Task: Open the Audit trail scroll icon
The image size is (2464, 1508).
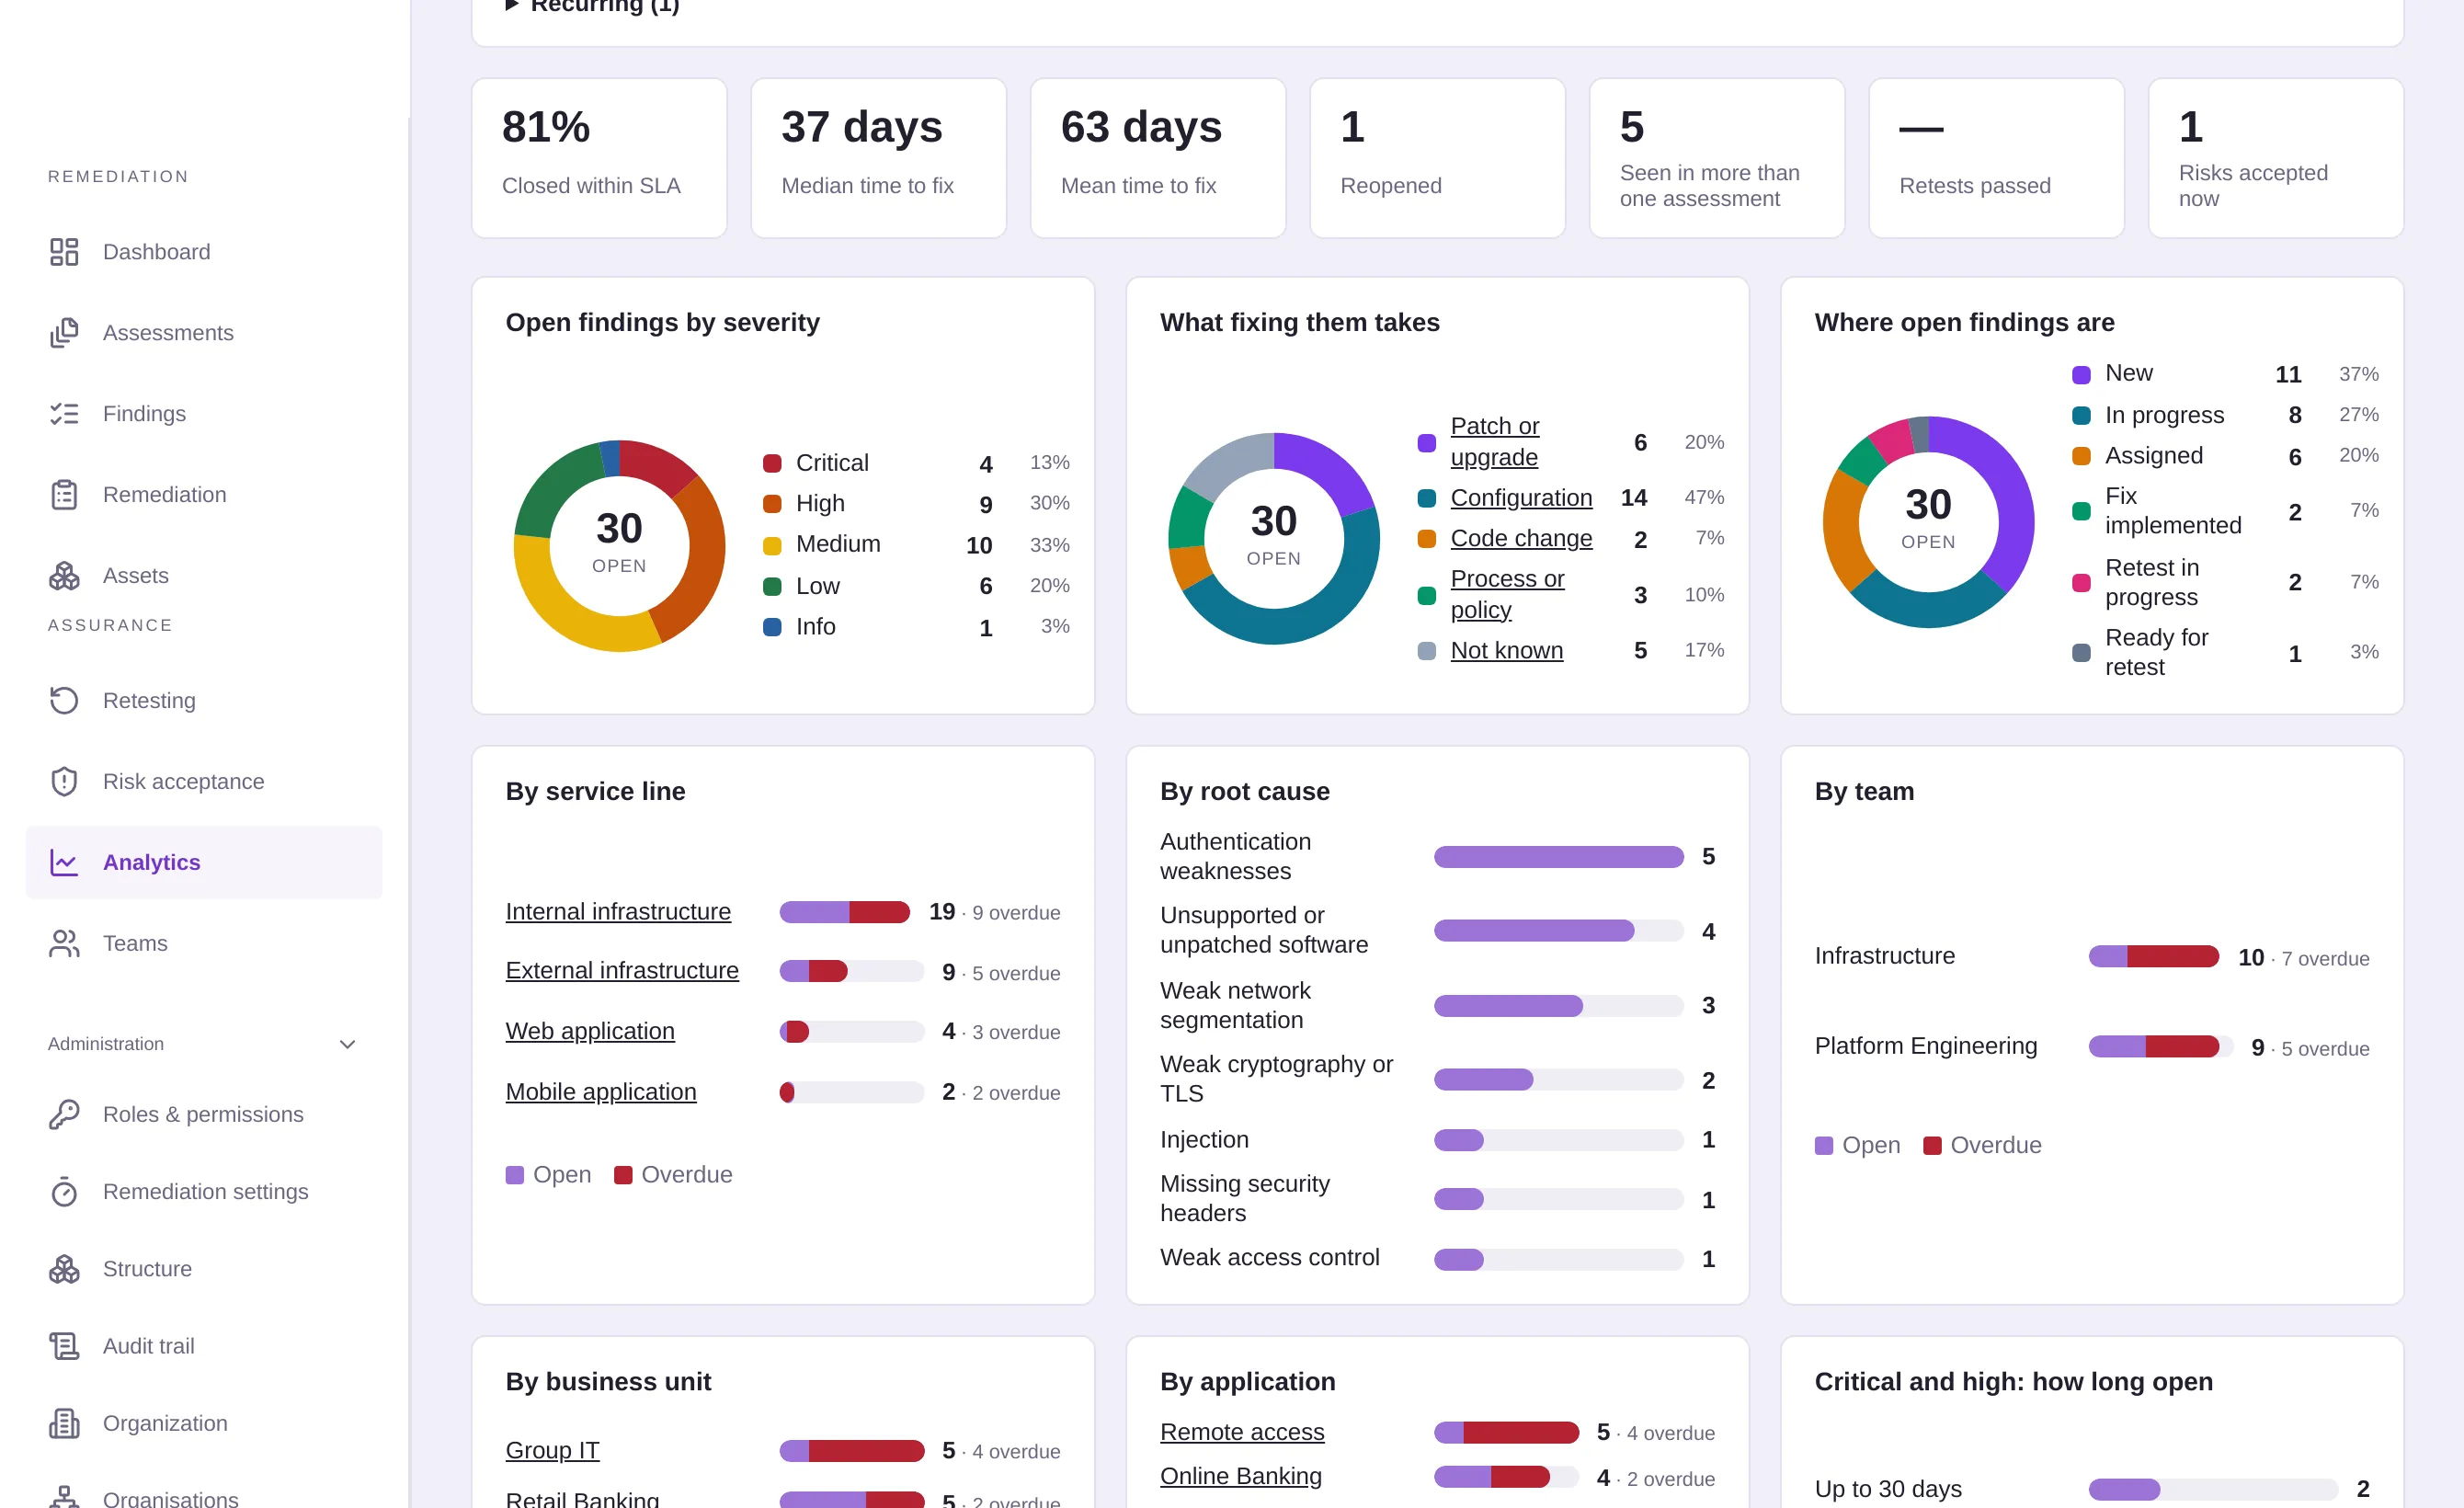Action: (x=64, y=1346)
